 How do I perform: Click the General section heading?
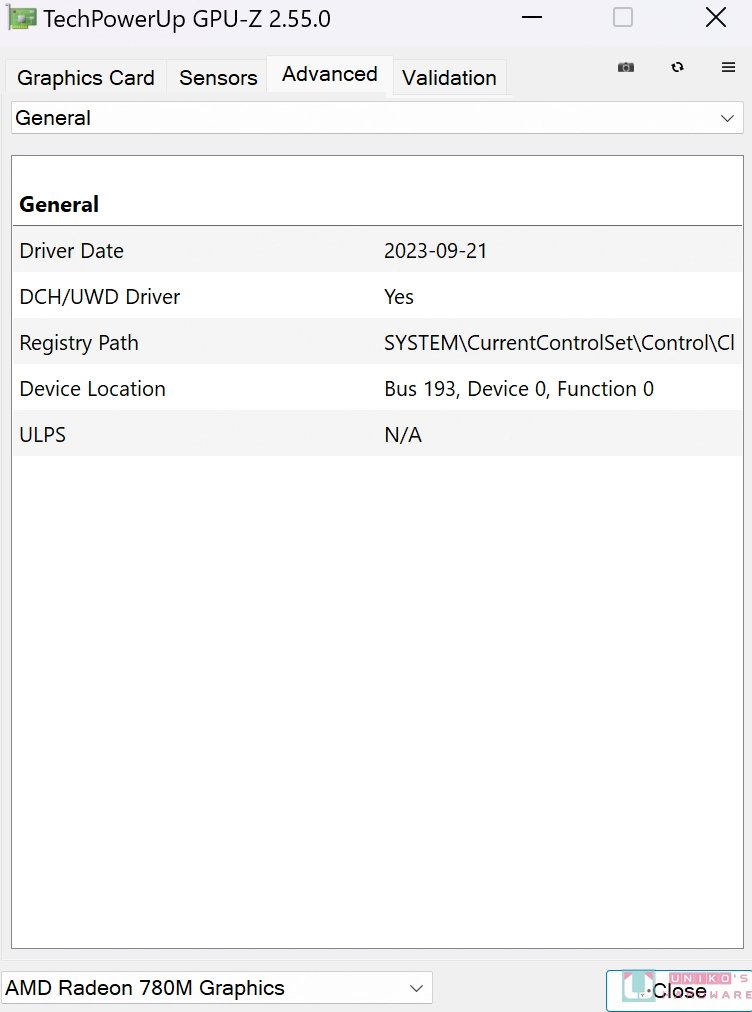click(59, 205)
